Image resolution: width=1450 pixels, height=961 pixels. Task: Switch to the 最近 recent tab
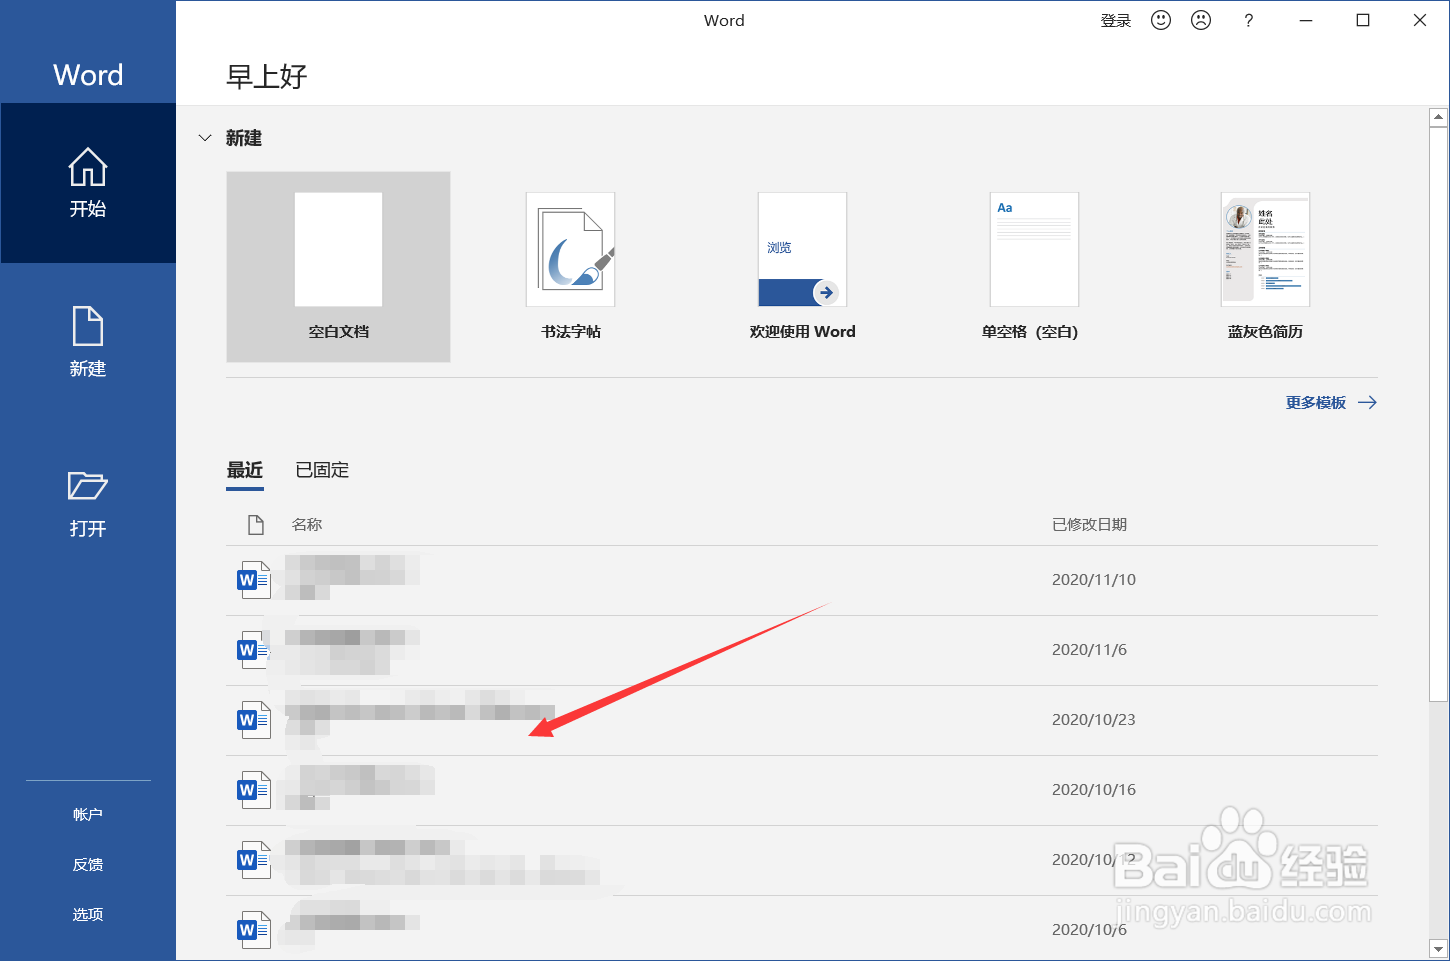(245, 470)
